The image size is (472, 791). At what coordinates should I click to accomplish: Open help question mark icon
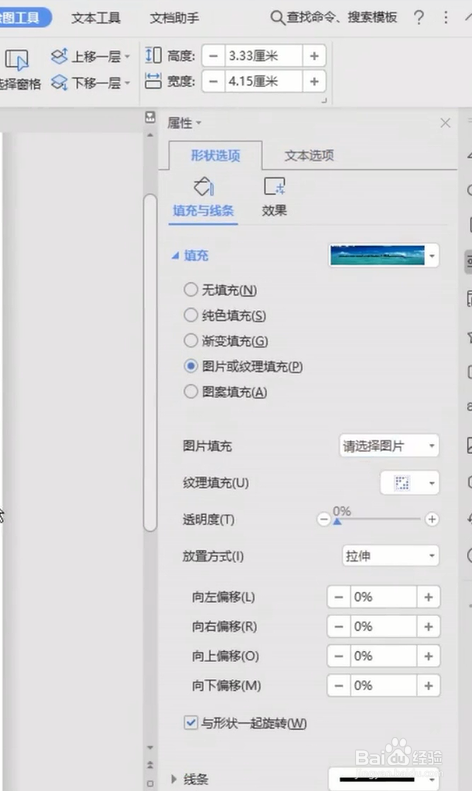pos(418,18)
